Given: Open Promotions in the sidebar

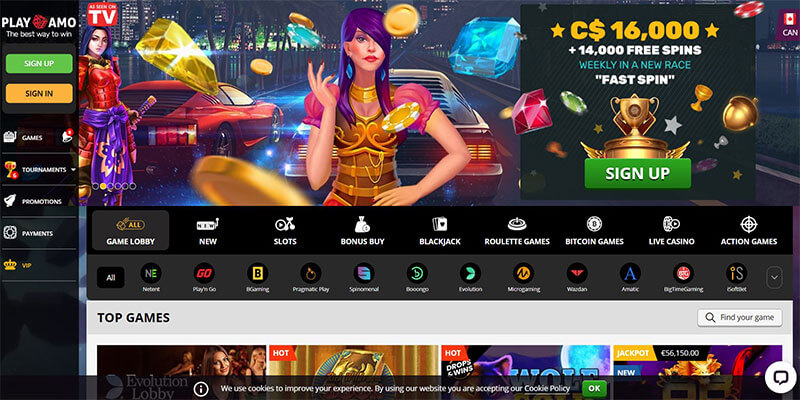Looking at the screenshot, I should pos(39,201).
